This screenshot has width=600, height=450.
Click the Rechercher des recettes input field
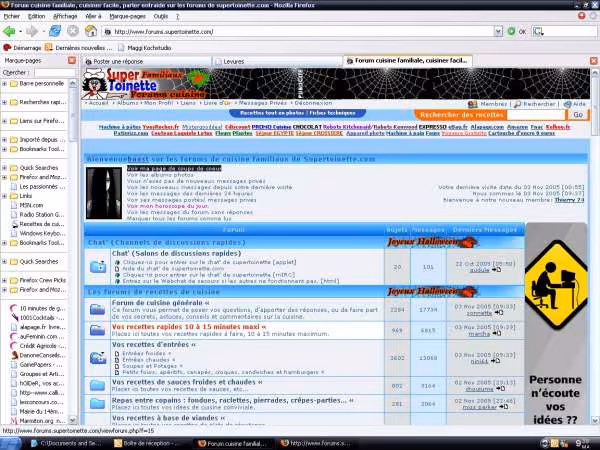[x=536, y=114]
